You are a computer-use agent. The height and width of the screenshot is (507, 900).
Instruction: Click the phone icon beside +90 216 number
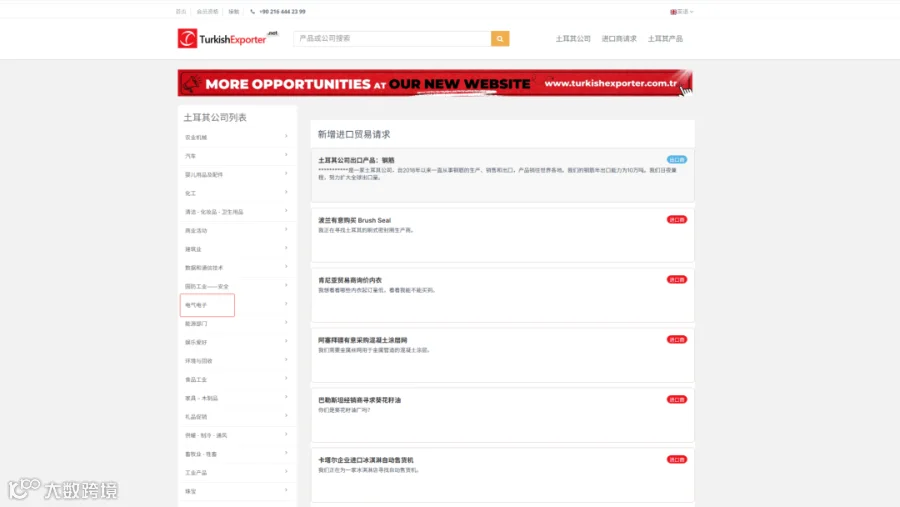point(253,11)
